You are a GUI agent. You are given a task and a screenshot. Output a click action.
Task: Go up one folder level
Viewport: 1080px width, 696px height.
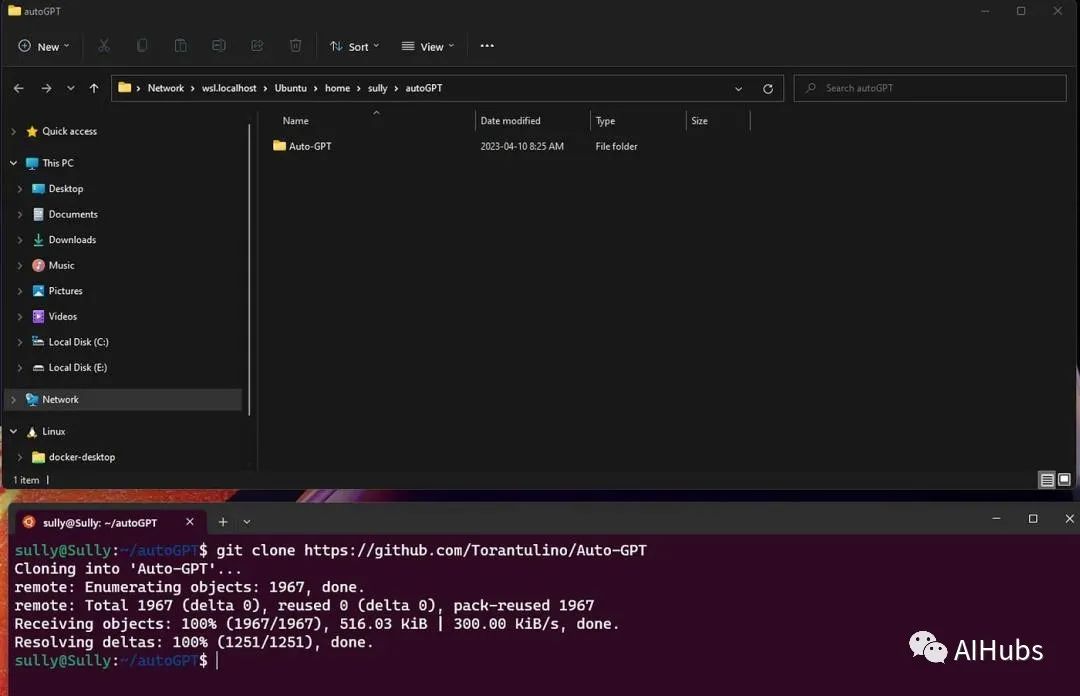coord(94,88)
